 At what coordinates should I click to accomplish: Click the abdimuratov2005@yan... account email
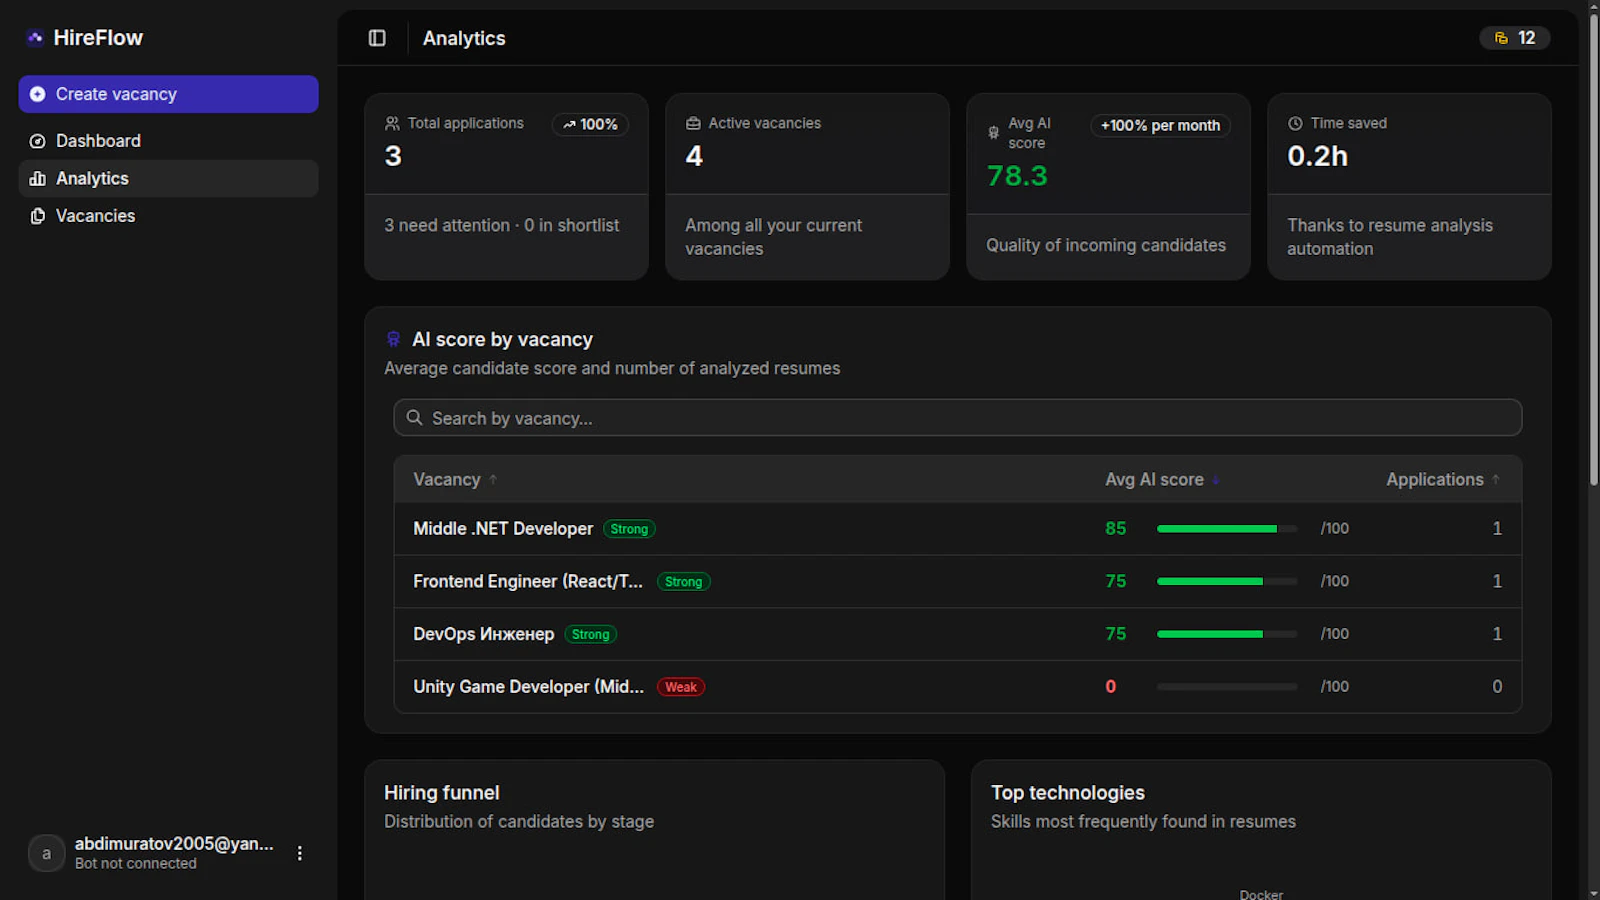(174, 844)
